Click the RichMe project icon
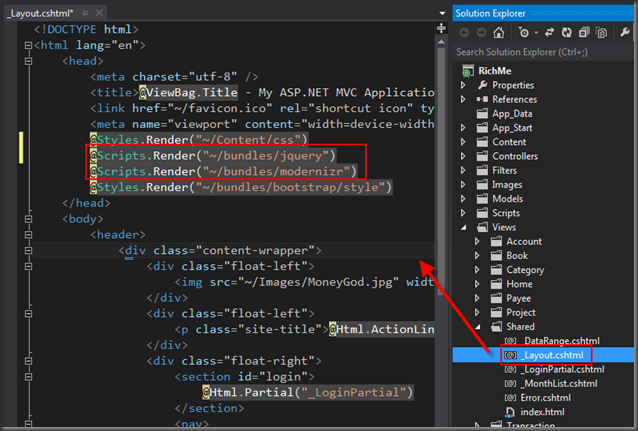 [468, 71]
